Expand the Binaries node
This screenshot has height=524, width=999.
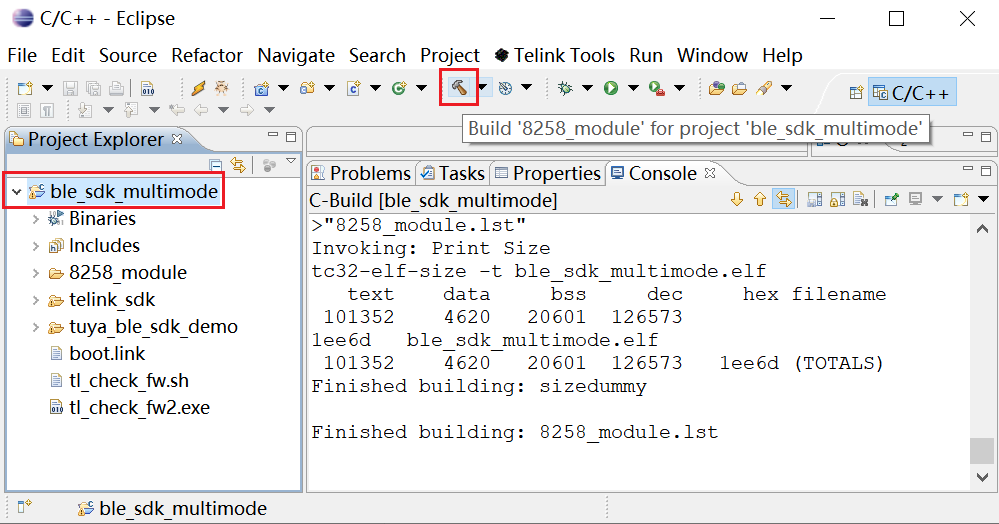click(36, 219)
